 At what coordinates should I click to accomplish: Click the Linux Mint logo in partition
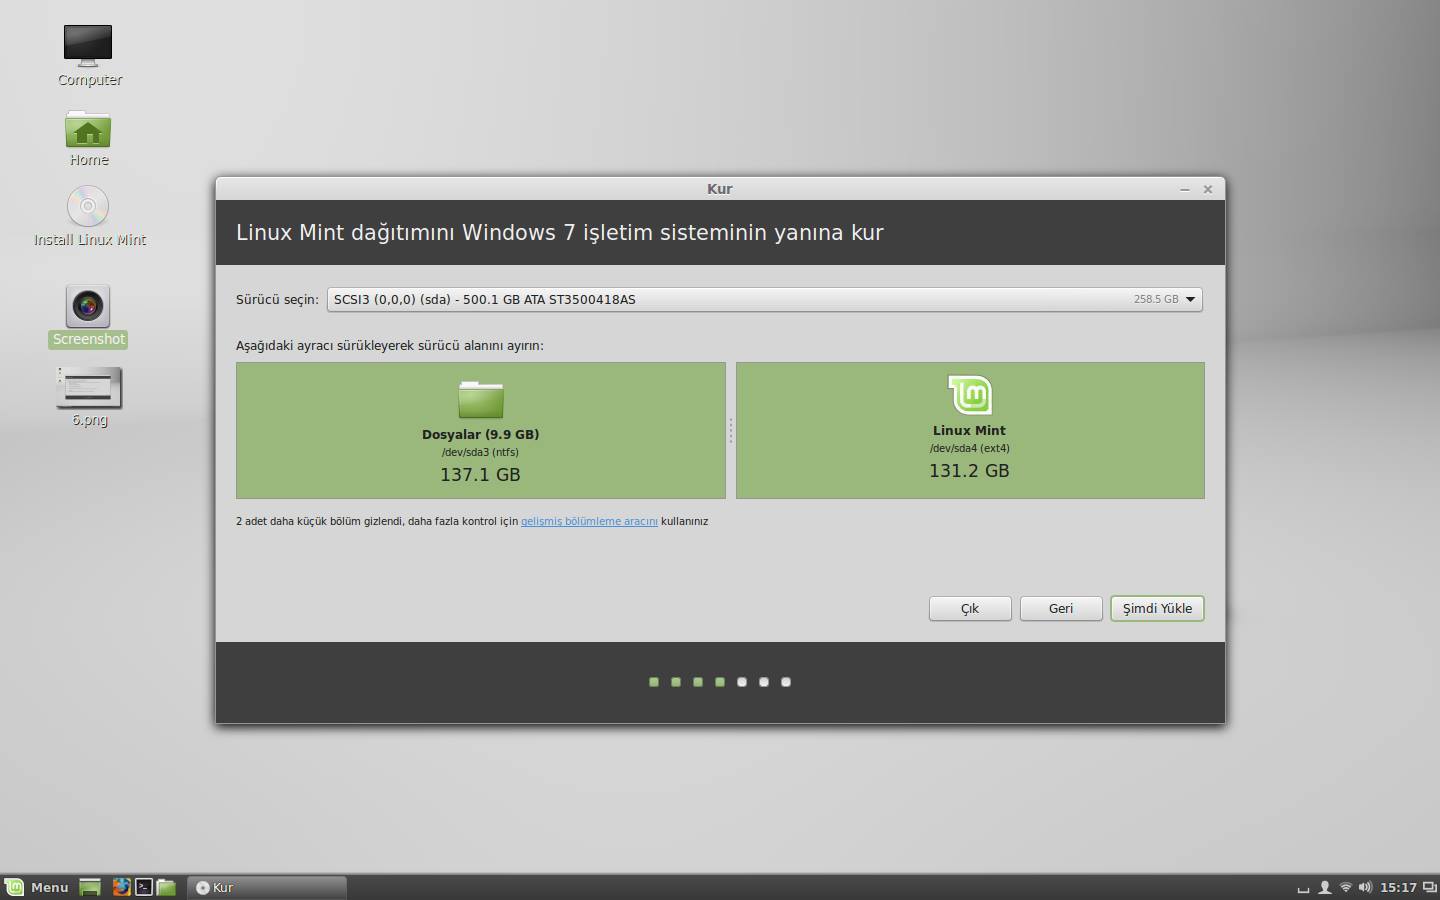tap(969, 395)
